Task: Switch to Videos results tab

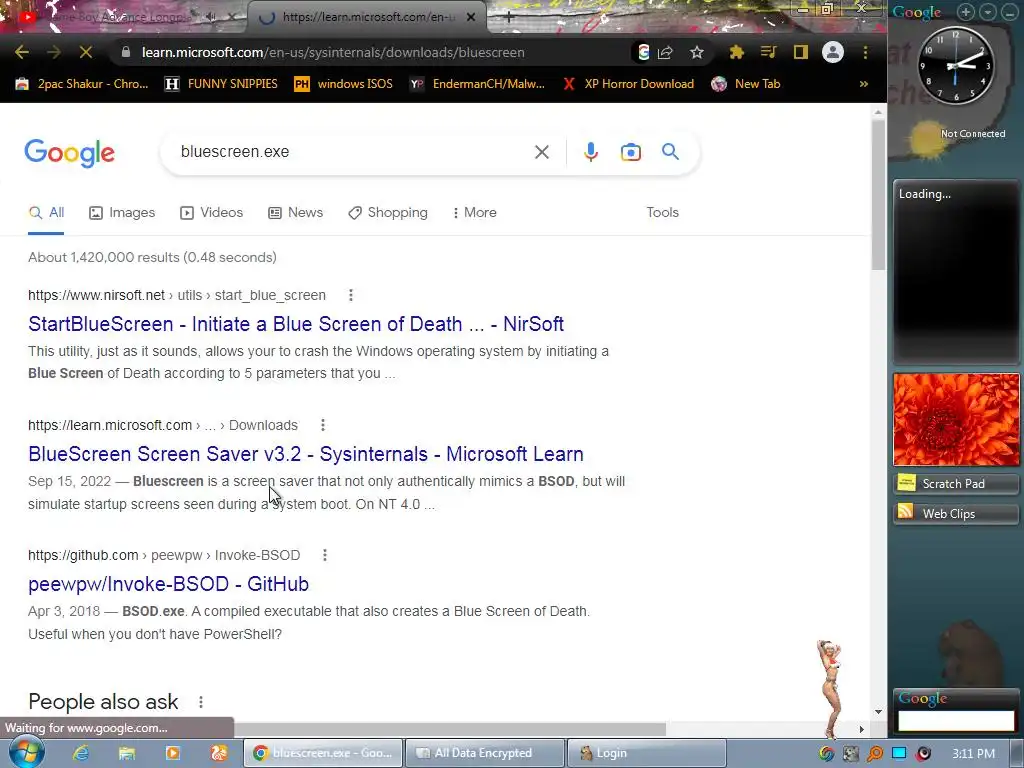Action: pyautogui.click(x=212, y=213)
